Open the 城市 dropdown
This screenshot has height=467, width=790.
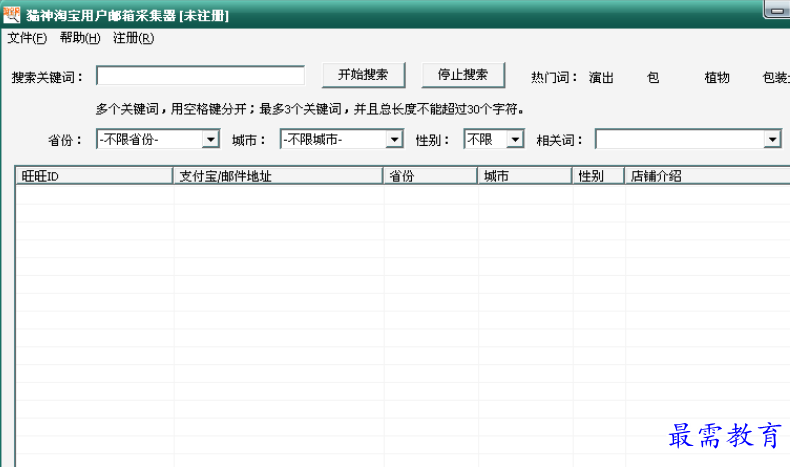(342, 139)
